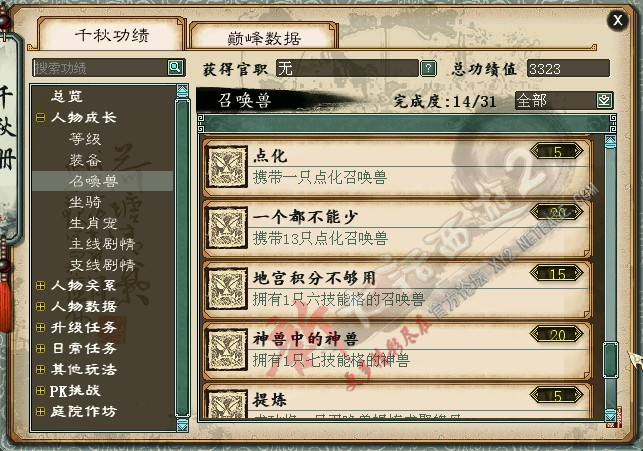This screenshot has height=451, width=643.
Task: Switch to the 巅峰数据 tab
Action: 264,38
